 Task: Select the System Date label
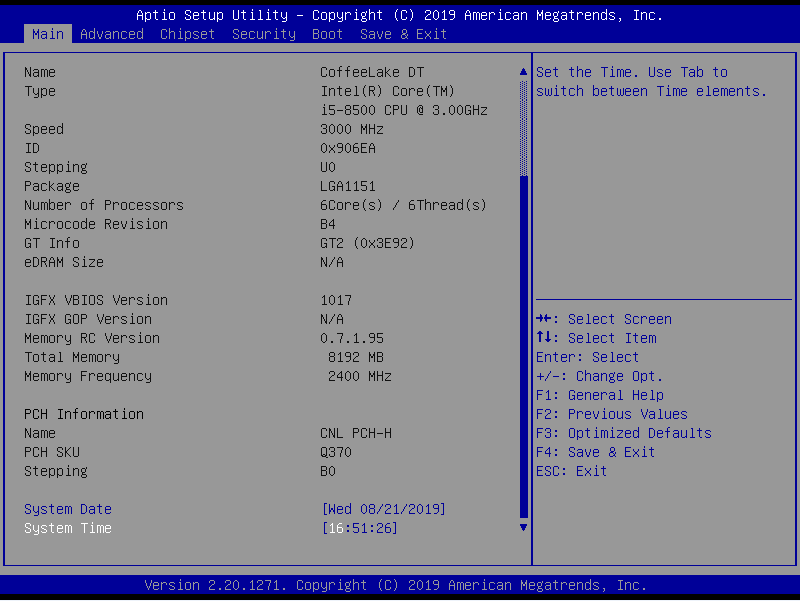68,509
